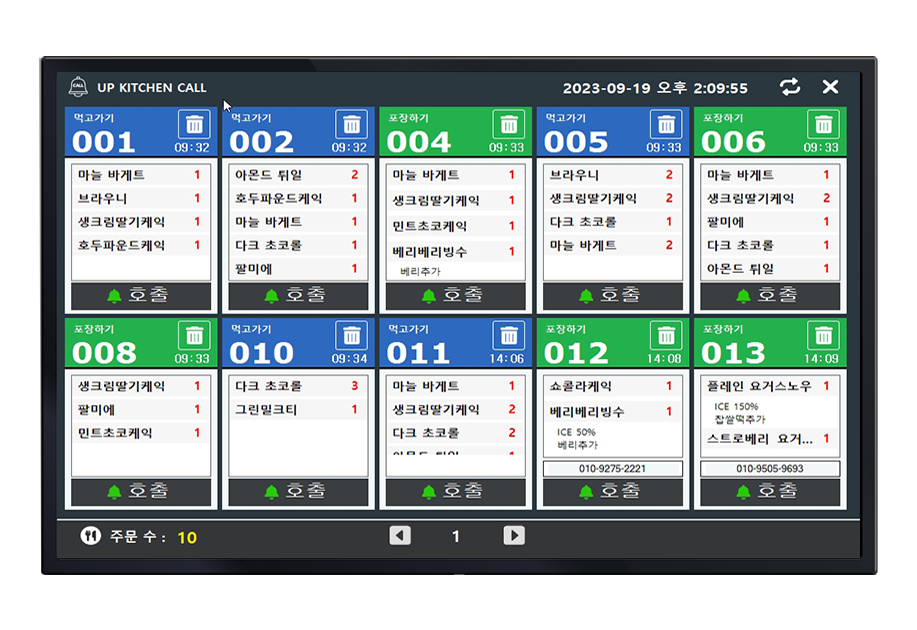
Task: Call customer for order 013
Action: point(769,492)
